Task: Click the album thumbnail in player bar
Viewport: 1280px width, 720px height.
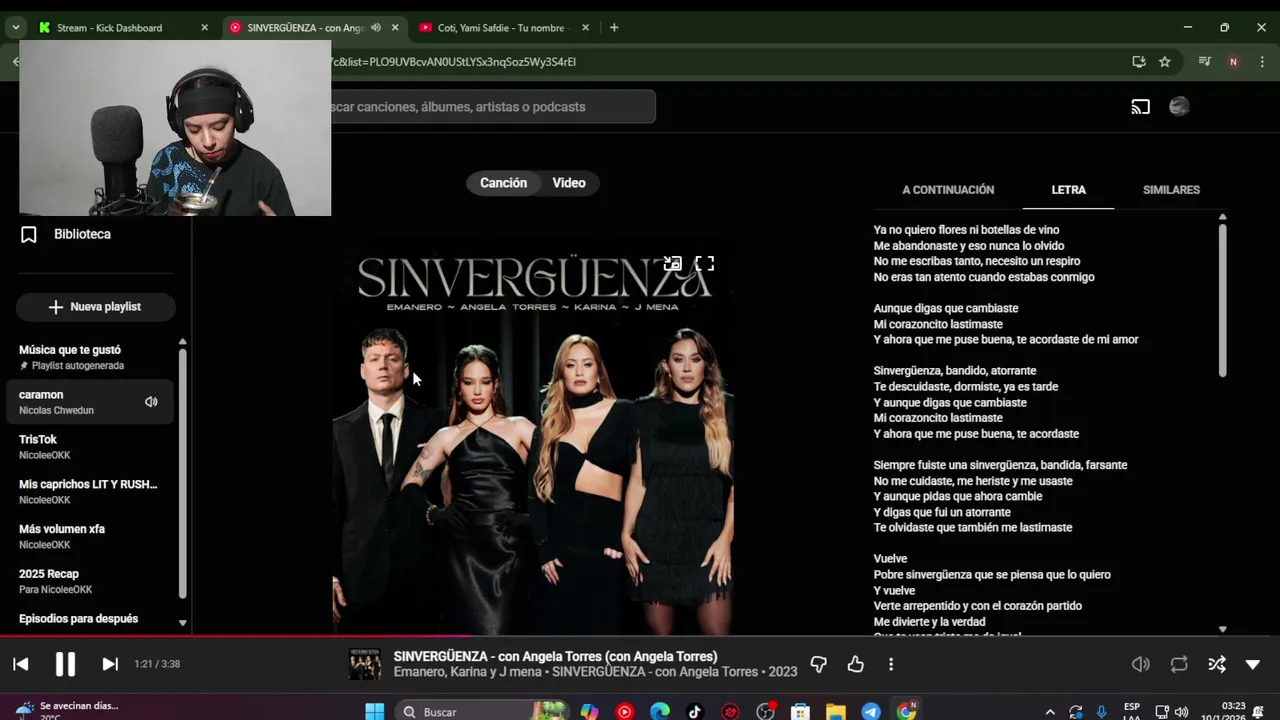Action: tap(364, 664)
